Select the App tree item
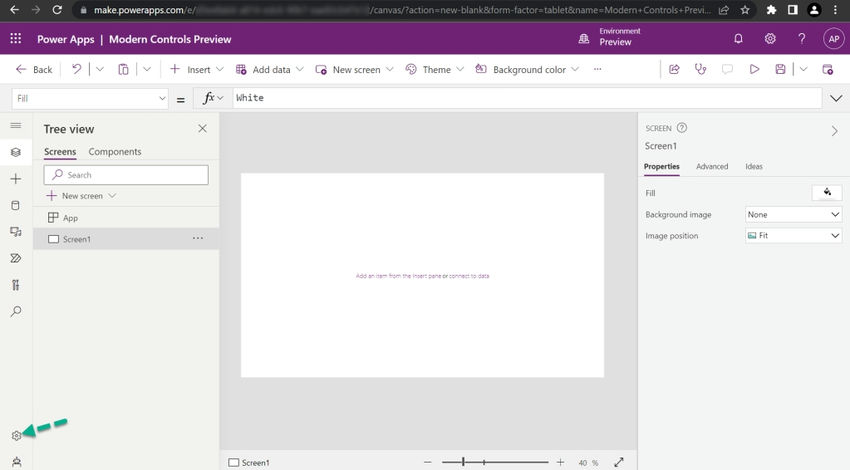Image resolution: width=850 pixels, height=470 pixels. 126,217
